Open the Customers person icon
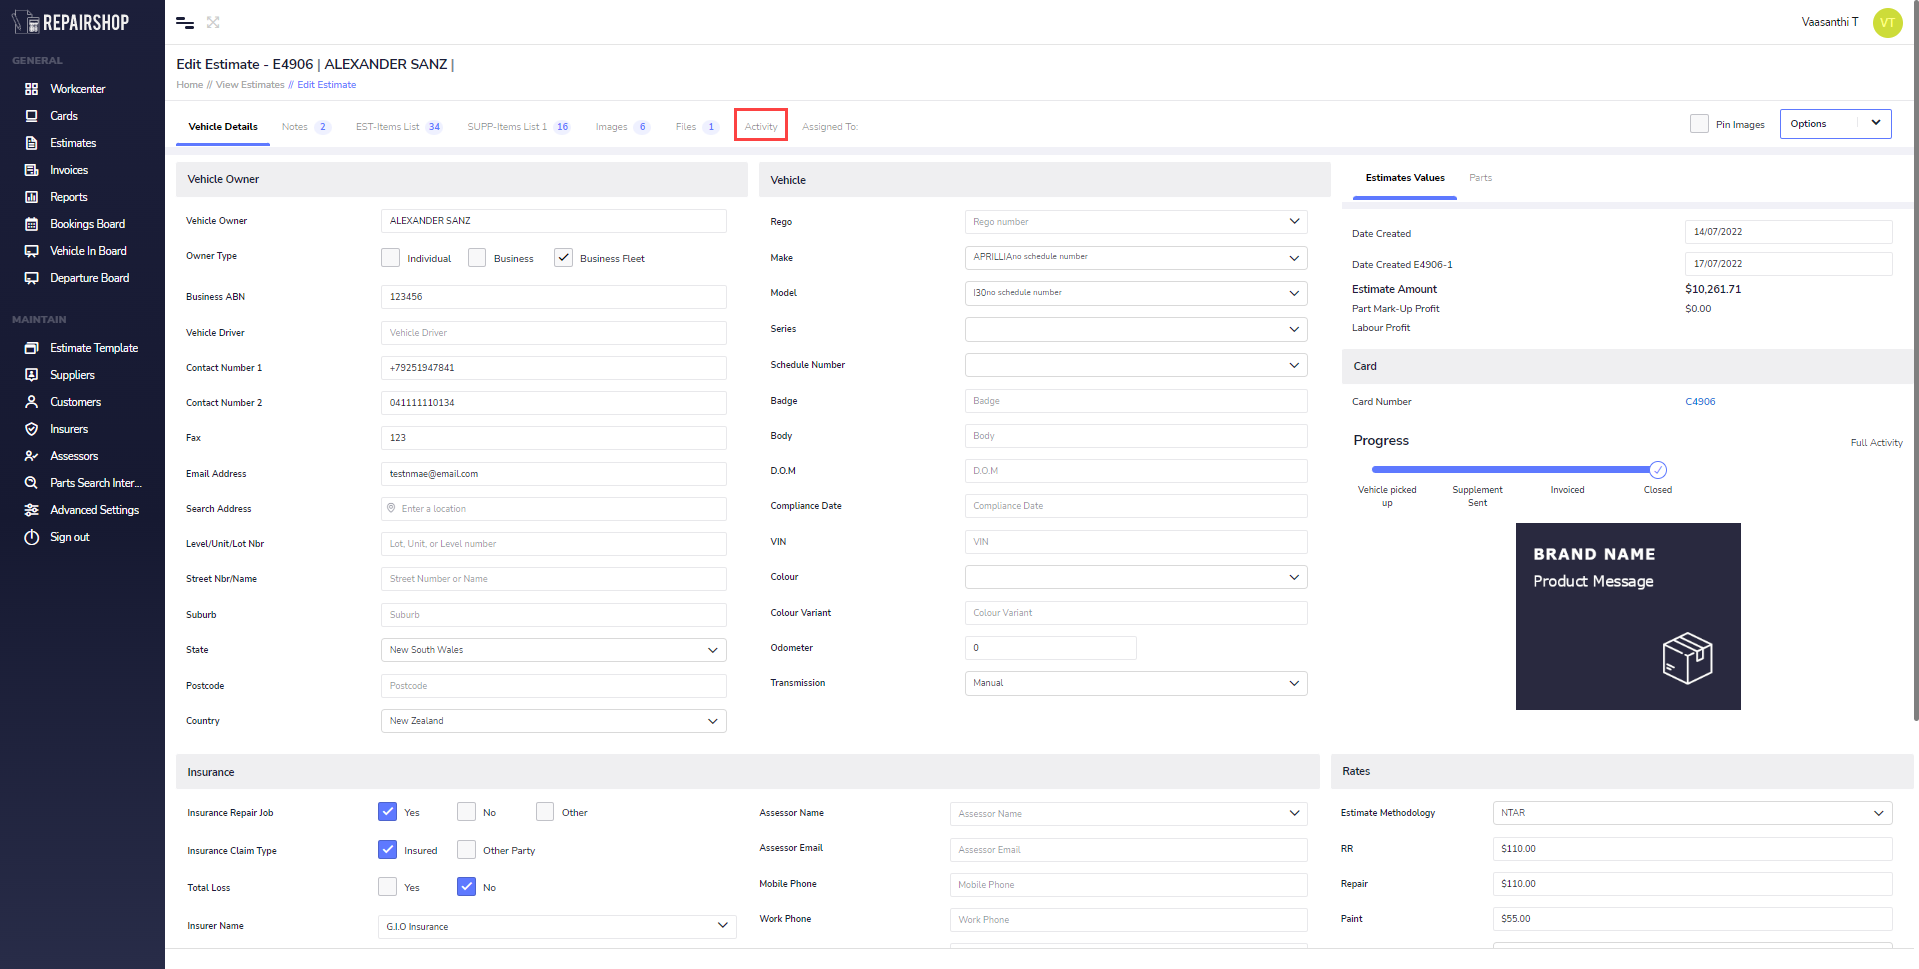1919x969 pixels. (31, 402)
